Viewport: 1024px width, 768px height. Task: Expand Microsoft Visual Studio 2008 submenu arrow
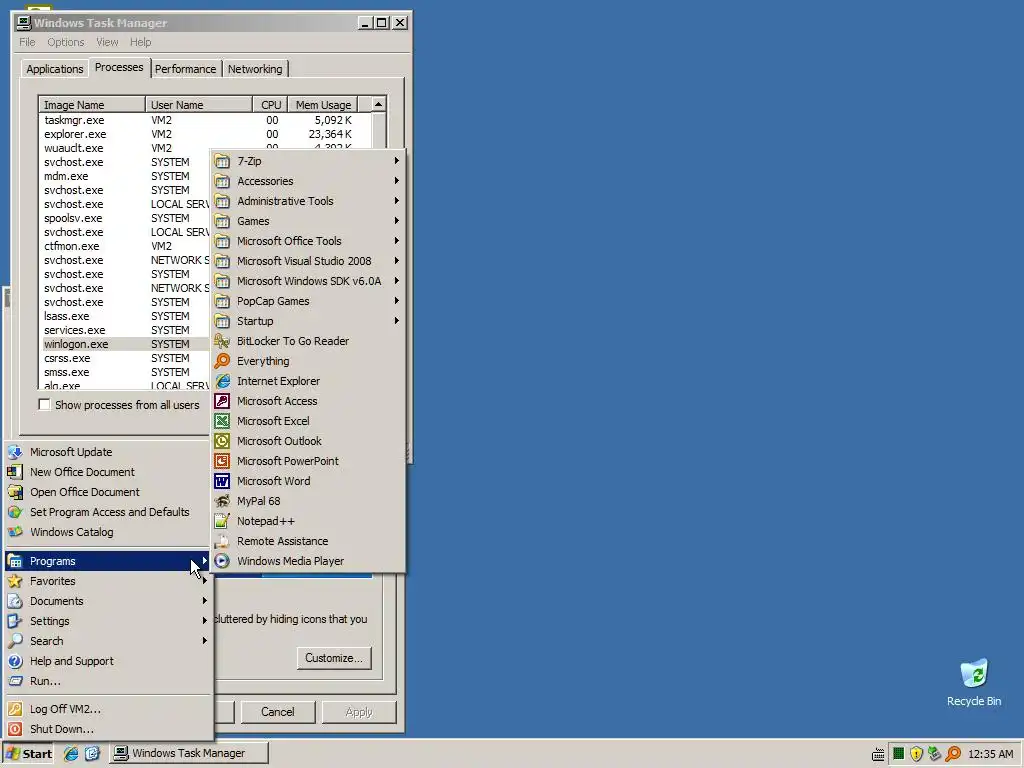pyautogui.click(x=396, y=261)
